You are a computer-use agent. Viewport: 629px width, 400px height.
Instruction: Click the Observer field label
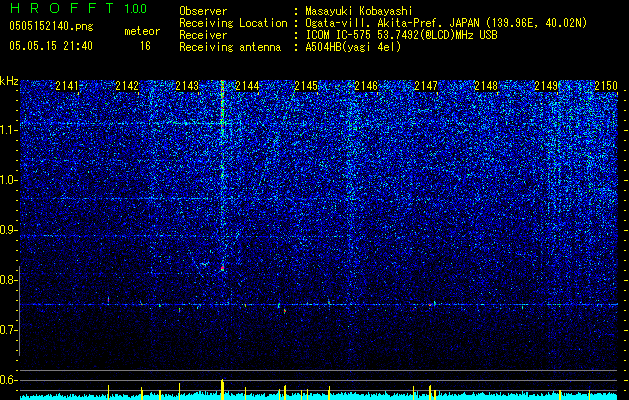coord(203,11)
